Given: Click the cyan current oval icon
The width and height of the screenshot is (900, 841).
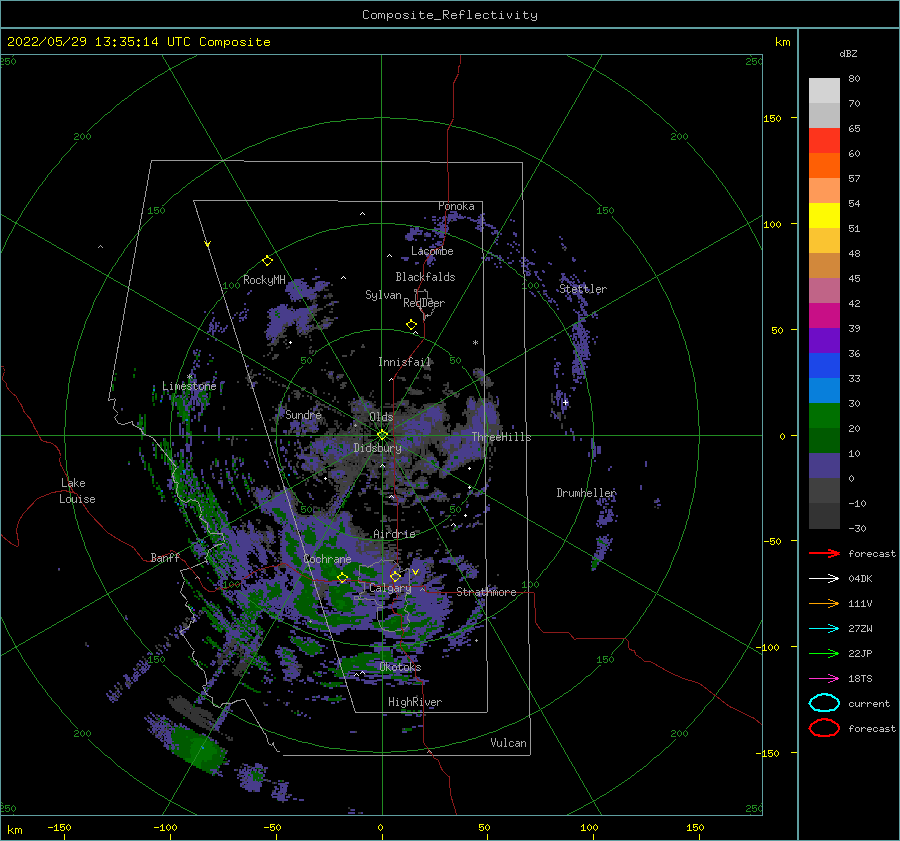Looking at the screenshot, I should pyautogui.click(x=824, y=703).
